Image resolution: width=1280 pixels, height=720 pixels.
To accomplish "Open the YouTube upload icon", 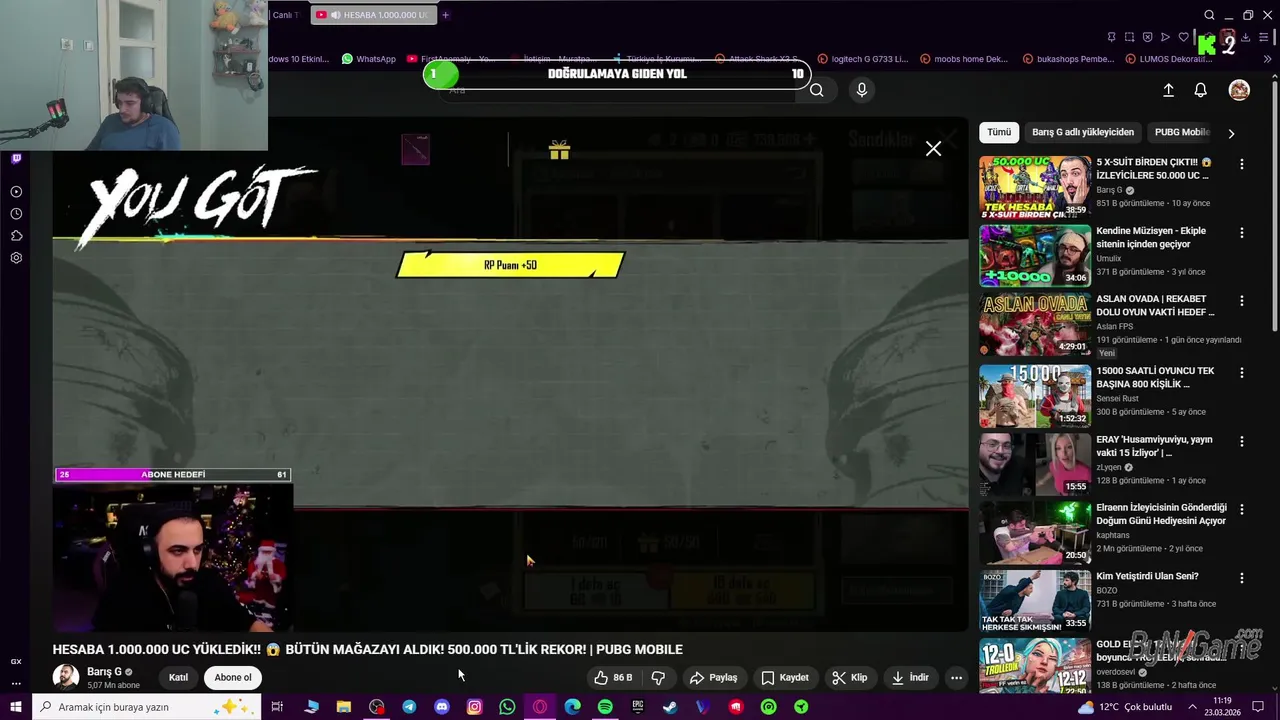I will [1168, 90].
